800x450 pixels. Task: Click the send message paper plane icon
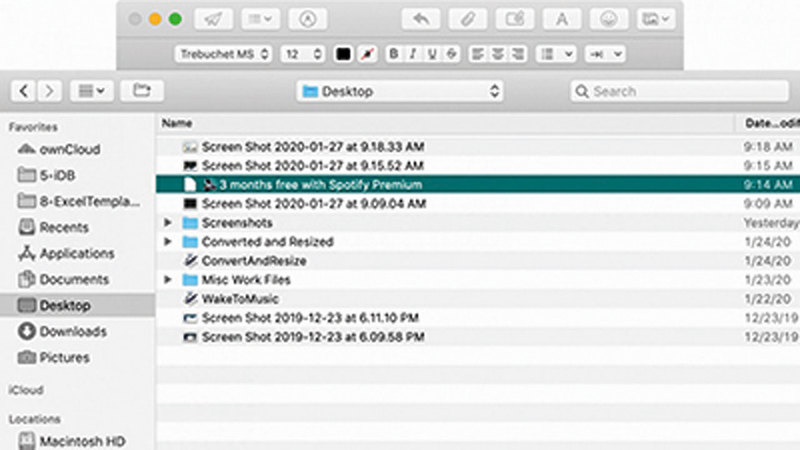213,19
